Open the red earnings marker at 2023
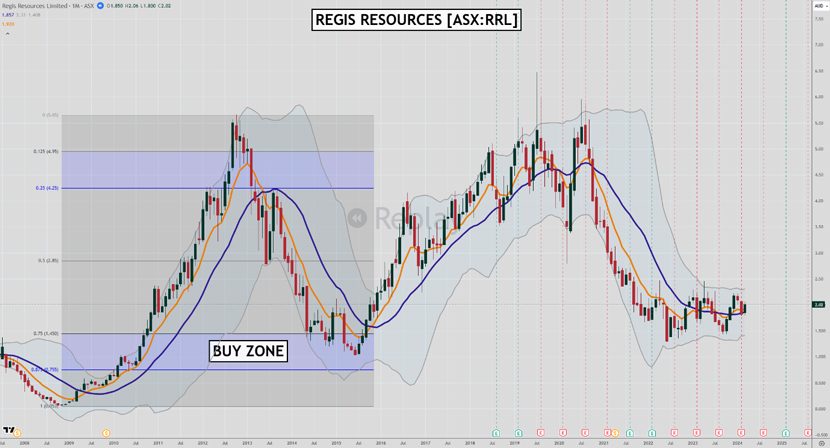This screenshot has height=448, width=830. click(696, 433)
